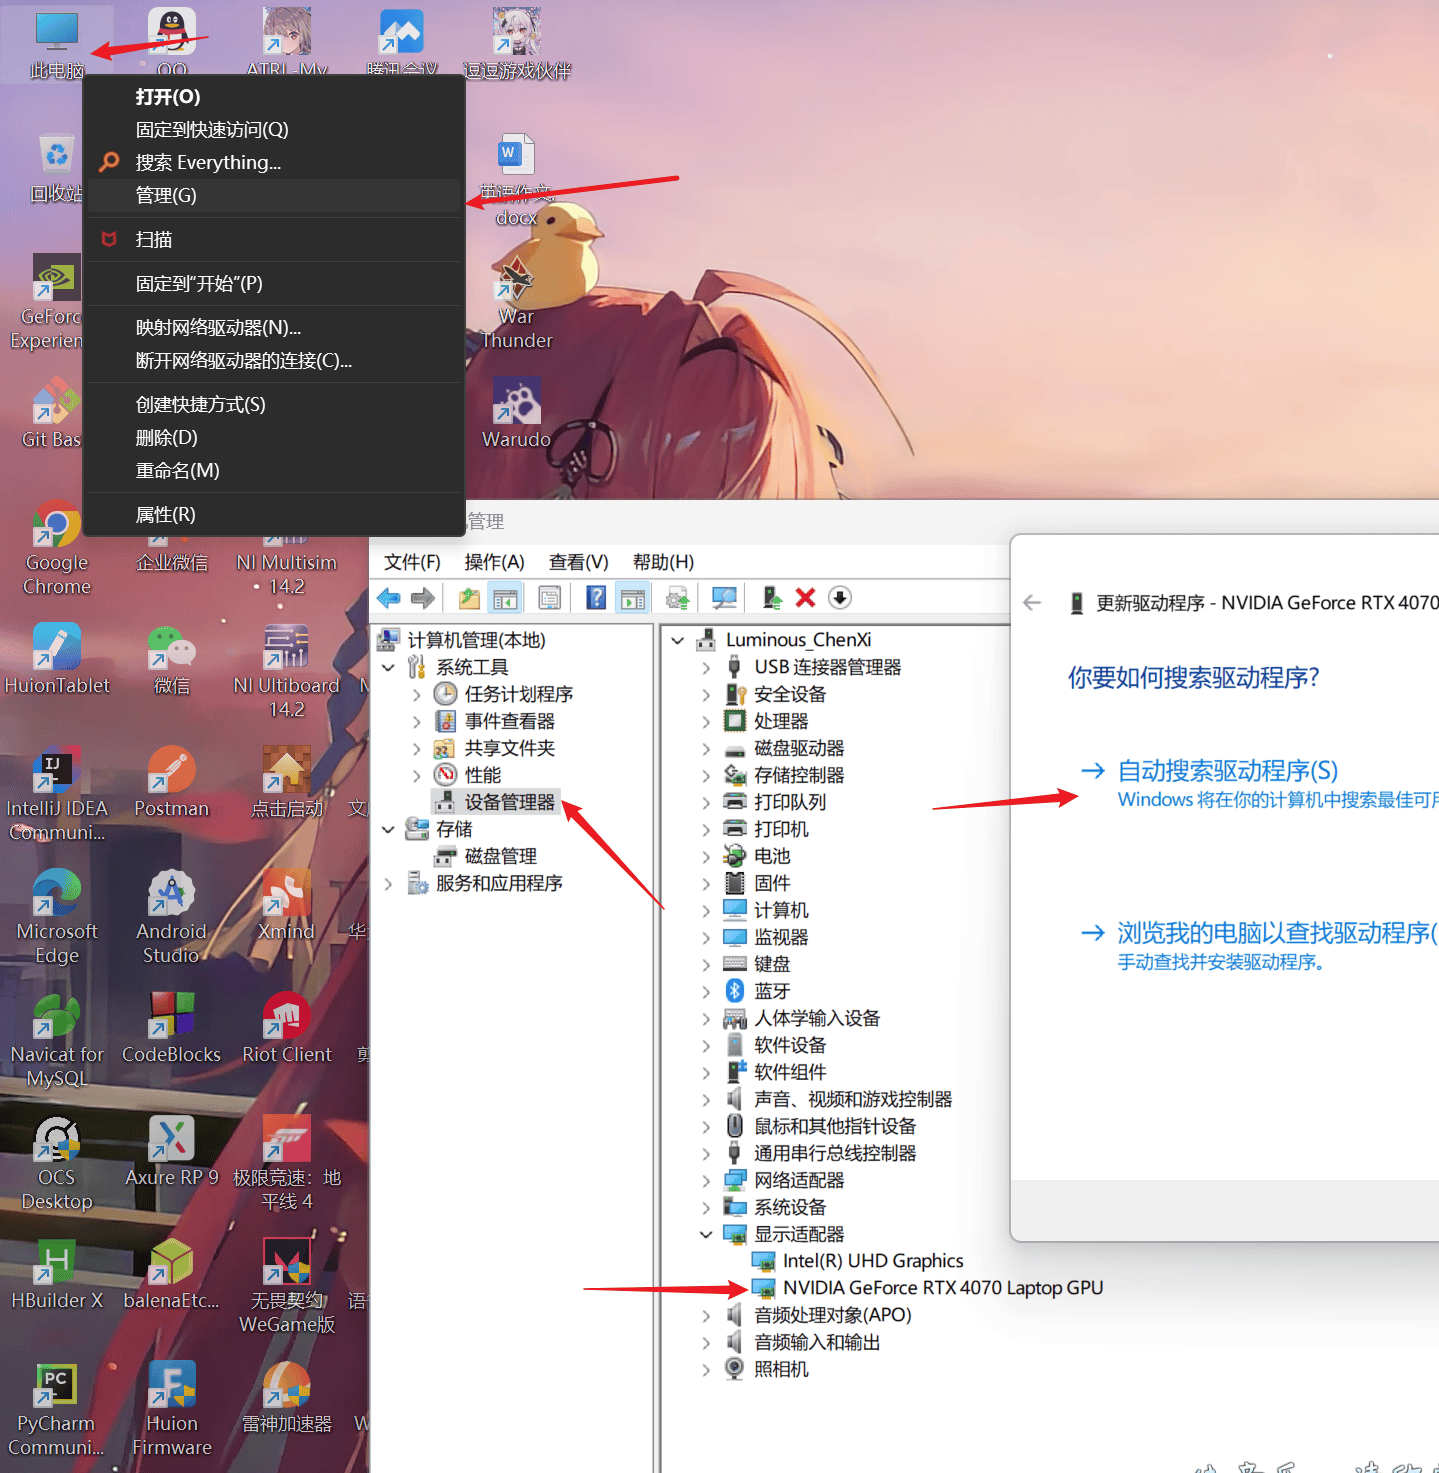Expand the 服务和应用程序 tree node

click(389, 883)
